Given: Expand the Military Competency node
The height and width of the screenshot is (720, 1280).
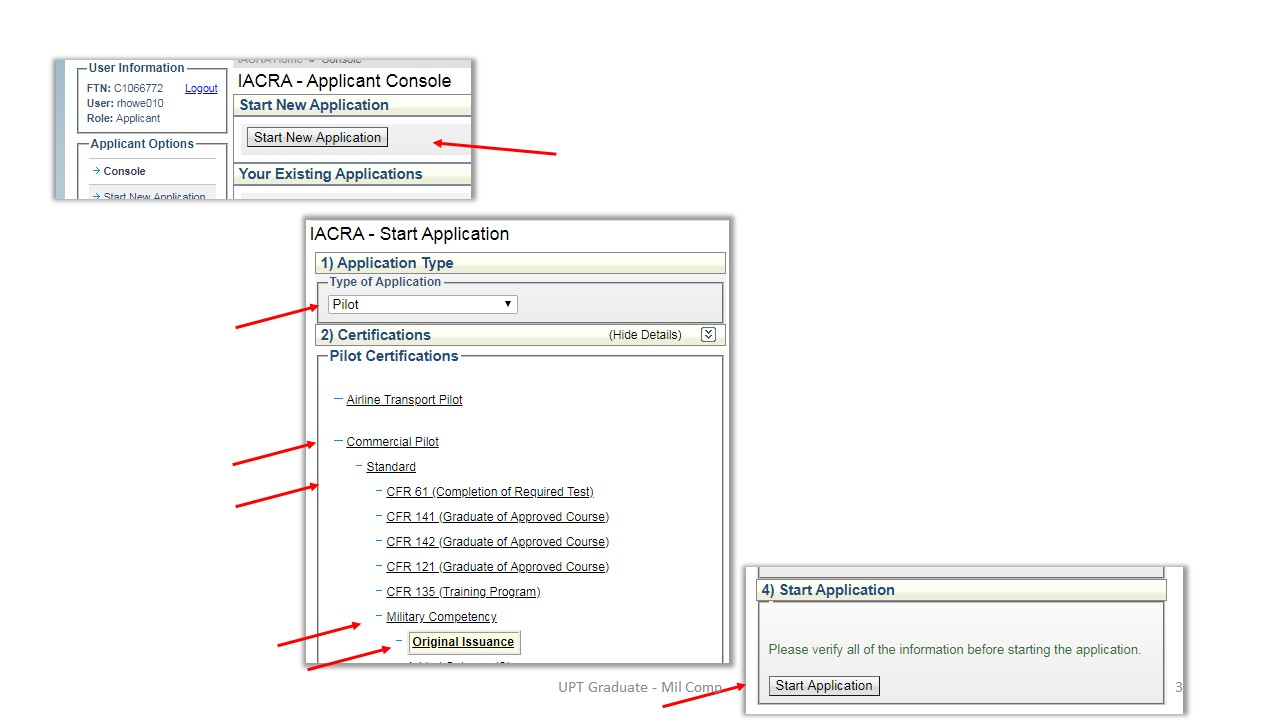Looking at the screenshot, I should click(441, 617).
